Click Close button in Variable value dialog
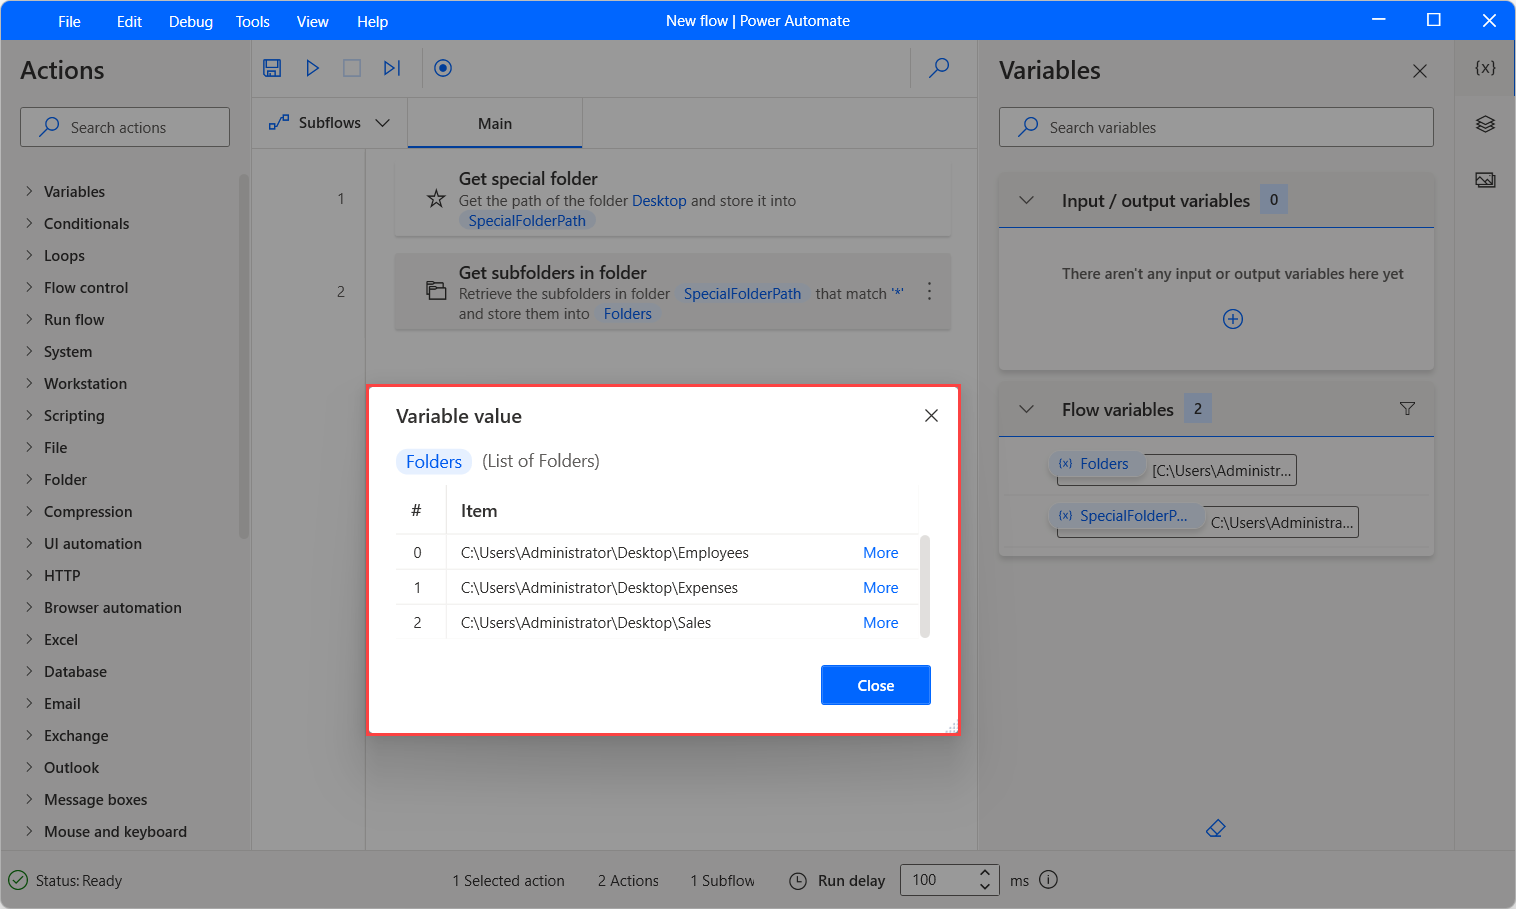 point(876,685)
